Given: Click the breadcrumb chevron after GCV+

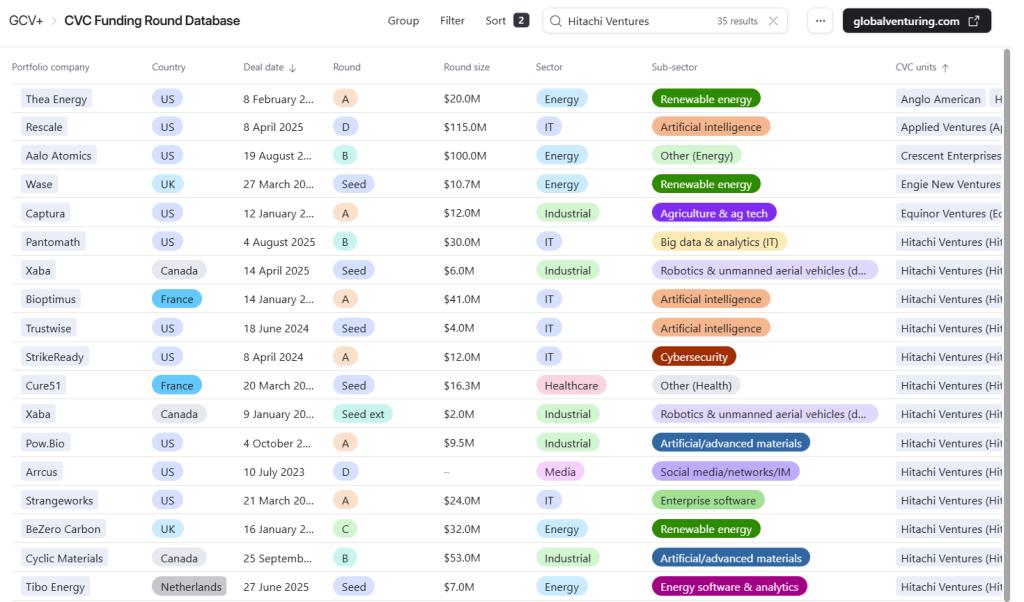Looking at the screenshot, I should tap(52, 21).
